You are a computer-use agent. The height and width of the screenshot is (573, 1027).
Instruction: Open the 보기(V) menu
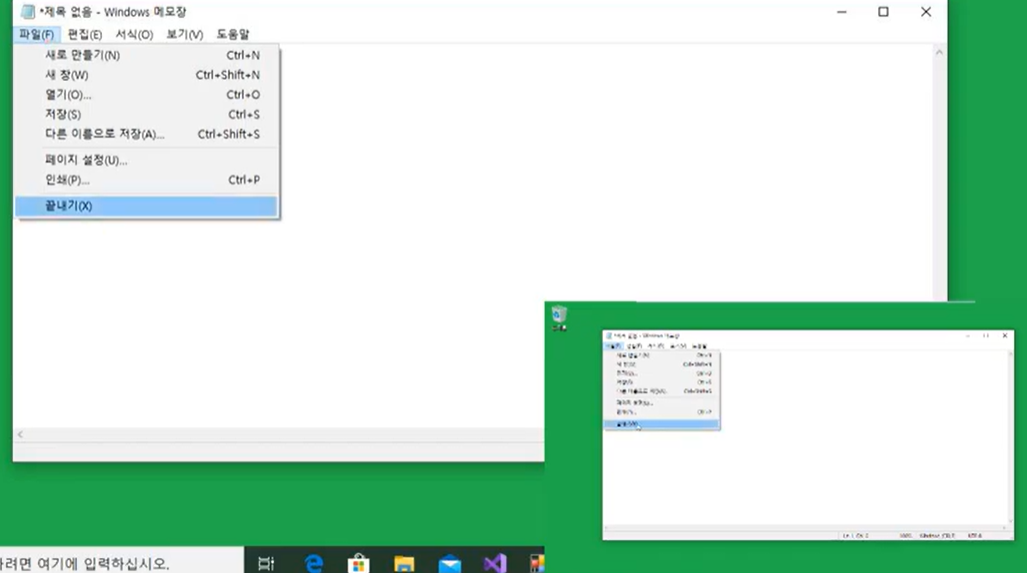pyautogui.click(x=184, y=34)
